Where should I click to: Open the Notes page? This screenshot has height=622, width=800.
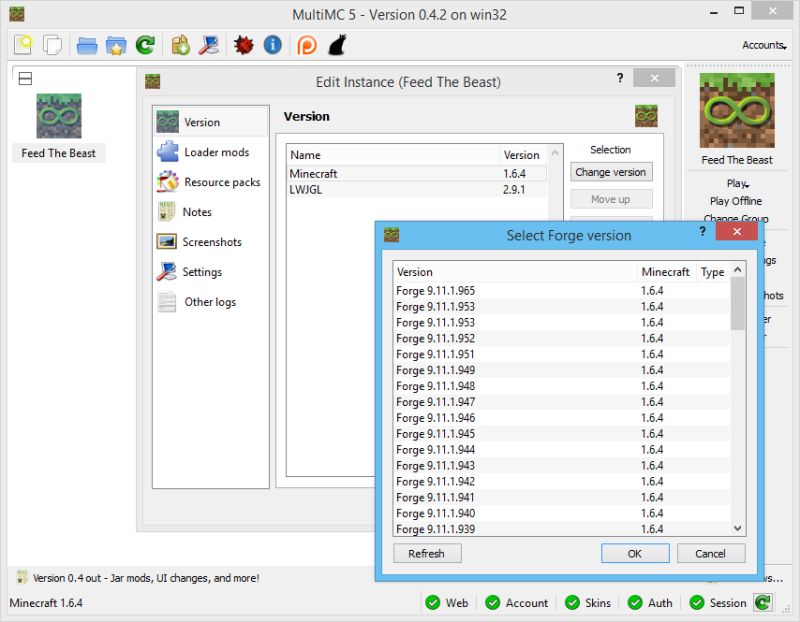point(211,212)
